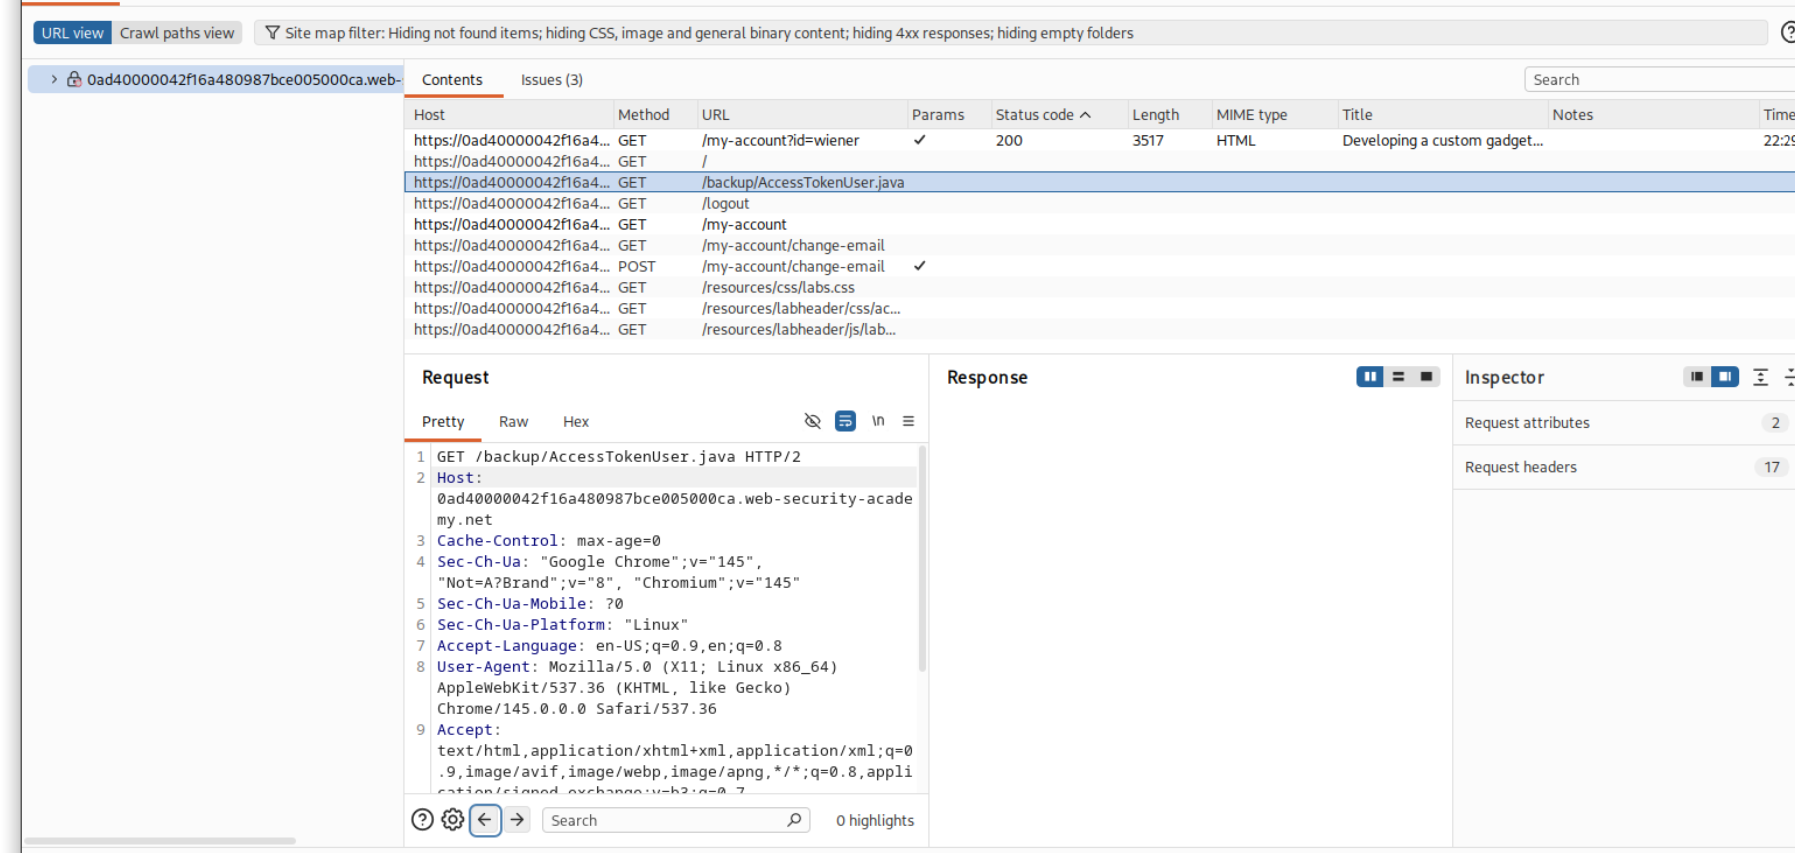
Task: Click the site map tree horizontal scrollbar
Action: pos(160,841)
